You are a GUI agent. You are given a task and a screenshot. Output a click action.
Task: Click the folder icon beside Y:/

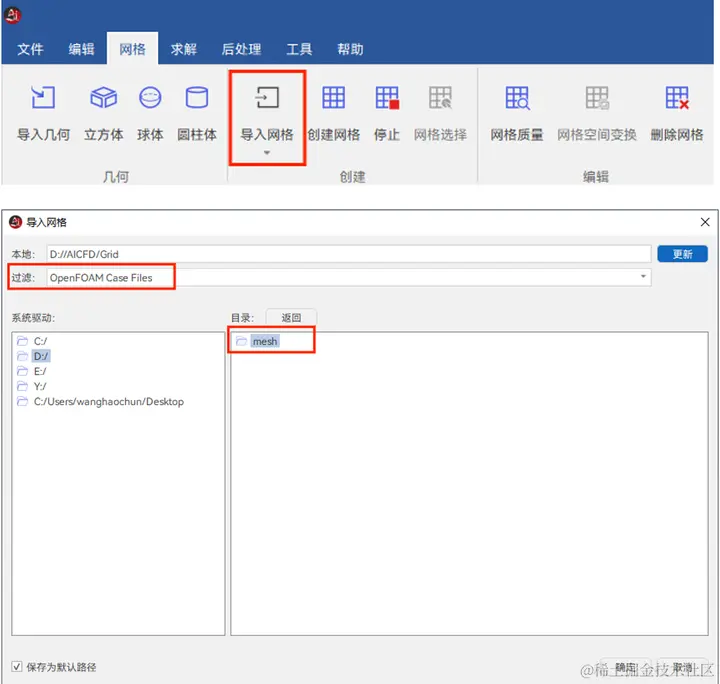pyautogui.click(x=22, y=386)
